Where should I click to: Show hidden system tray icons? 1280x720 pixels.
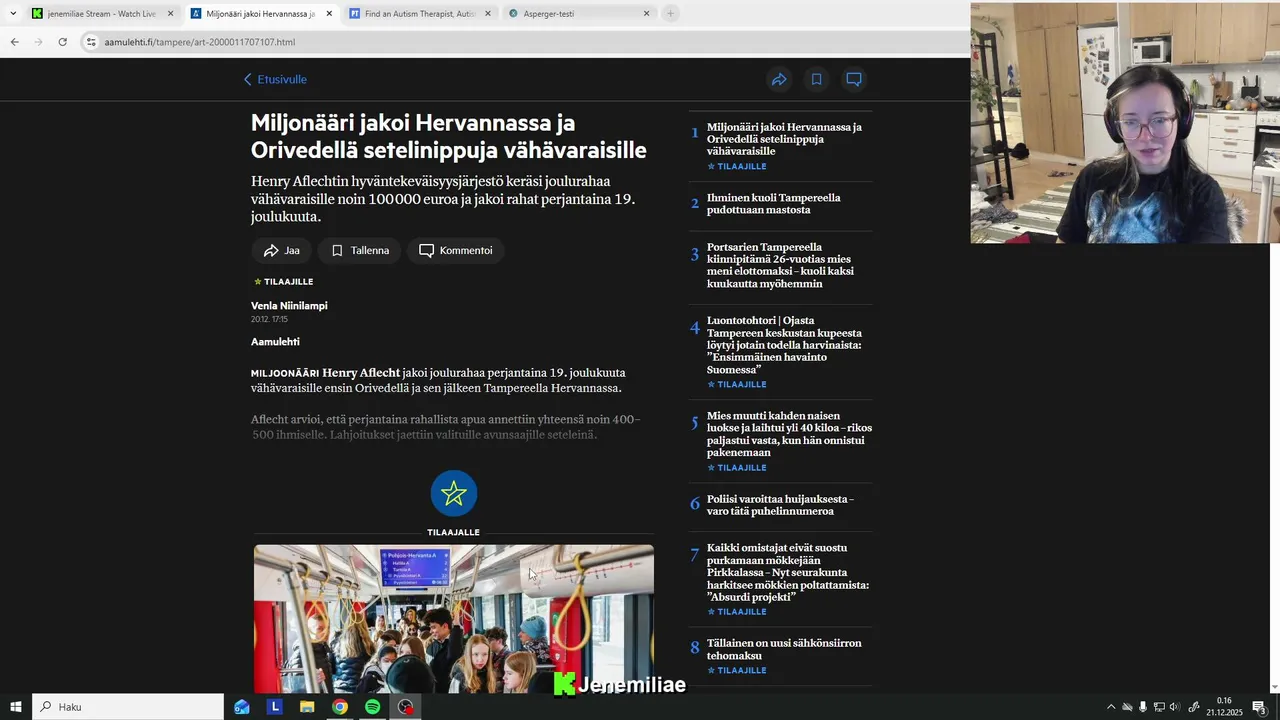click(x=1111, y=707)
